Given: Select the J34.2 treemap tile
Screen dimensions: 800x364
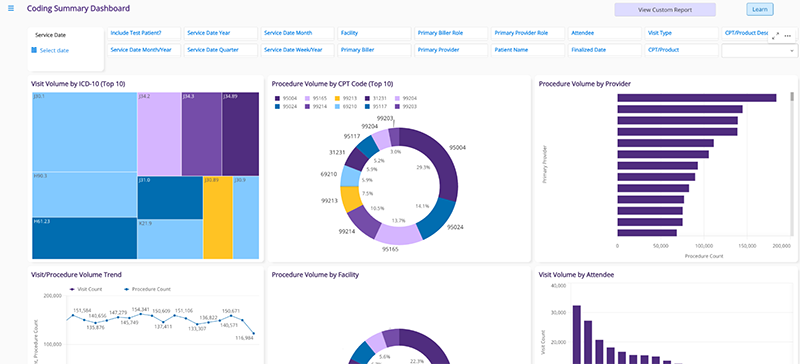Looking at the screenshot, I should (159, 134).
